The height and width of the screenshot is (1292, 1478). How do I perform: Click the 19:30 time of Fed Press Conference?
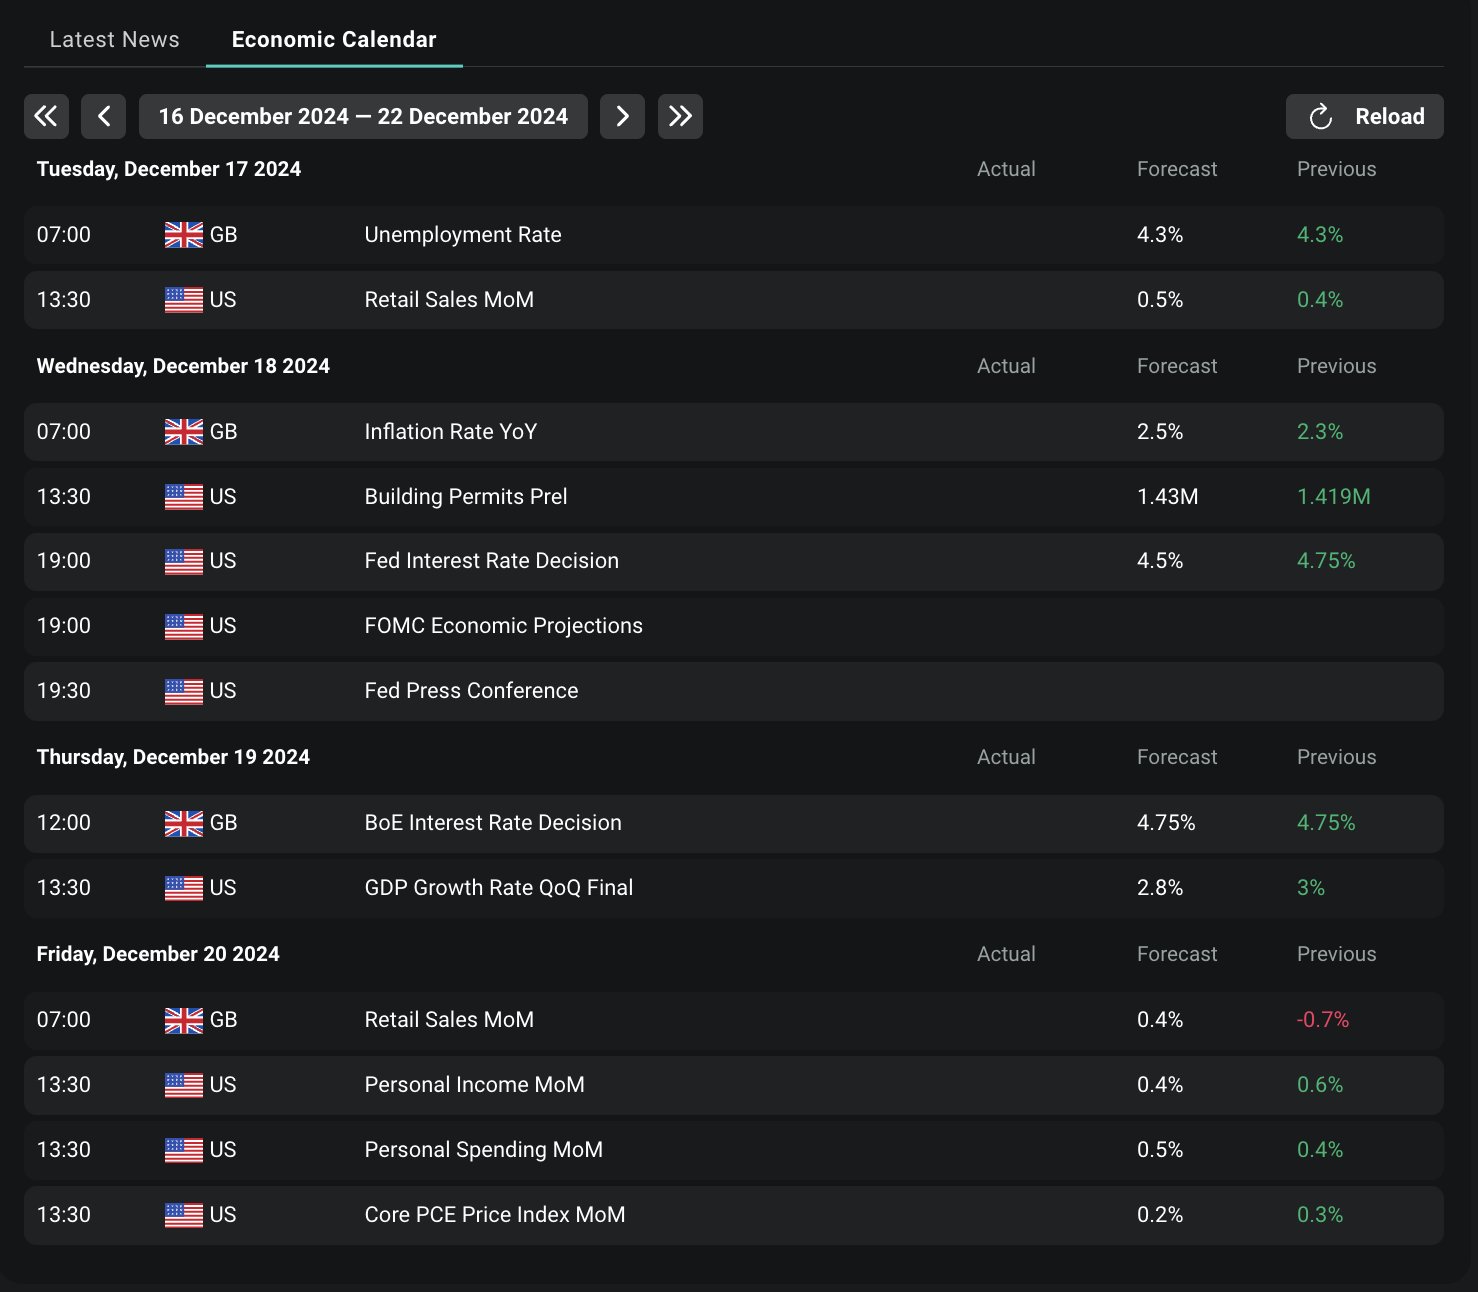click(x=64, y=691)
